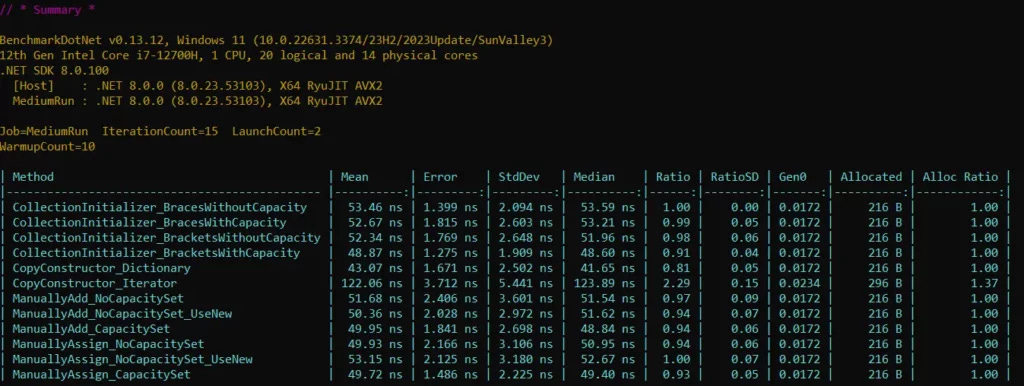
Task: Click the 'Method' column header
Action: pyautogui.click(x=33, y=177)
